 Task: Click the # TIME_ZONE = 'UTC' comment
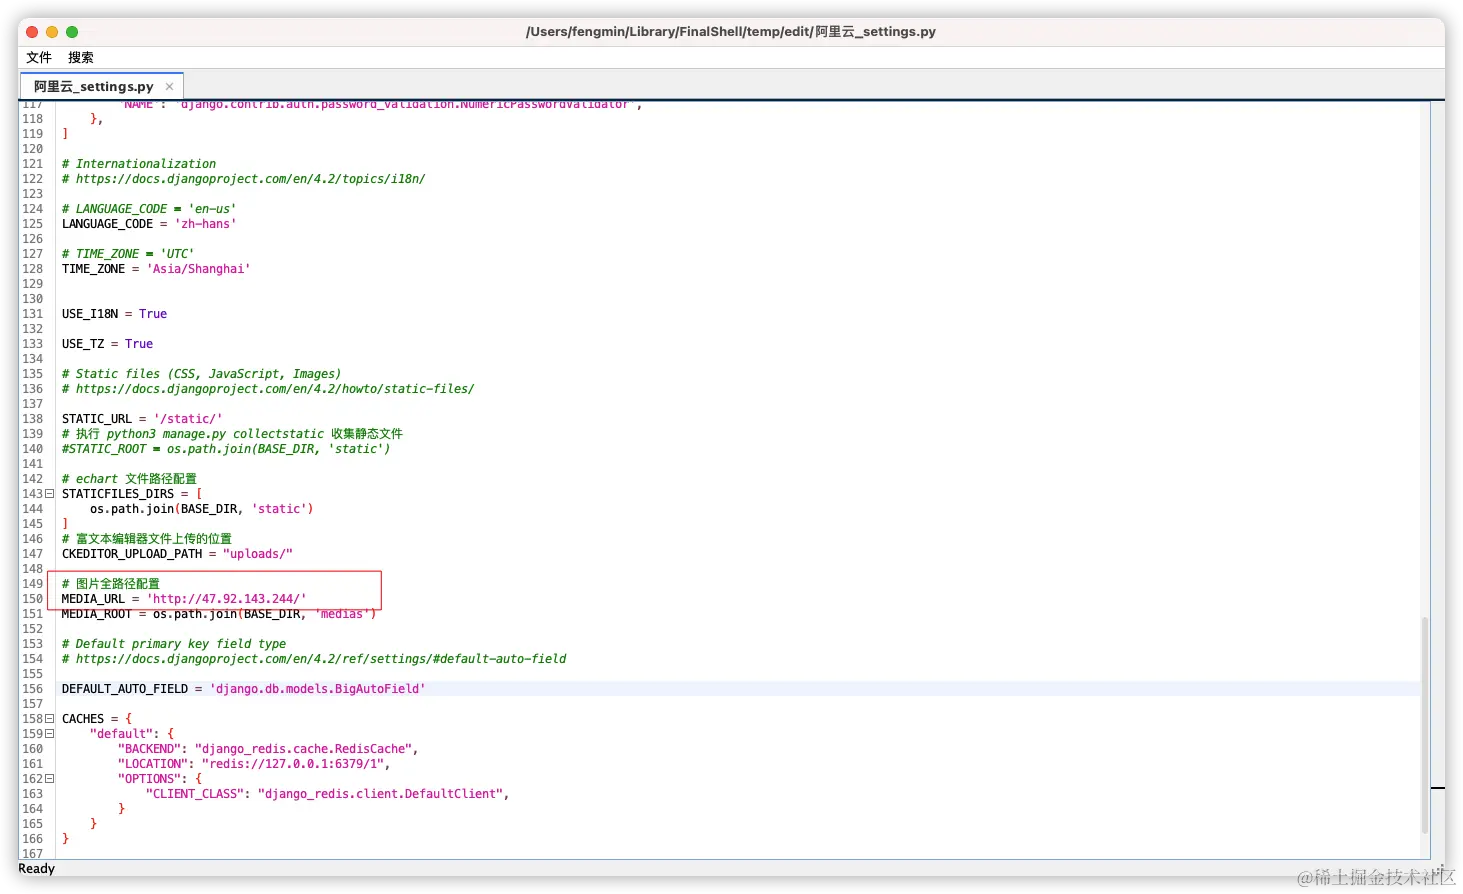(x=128, y=254)
